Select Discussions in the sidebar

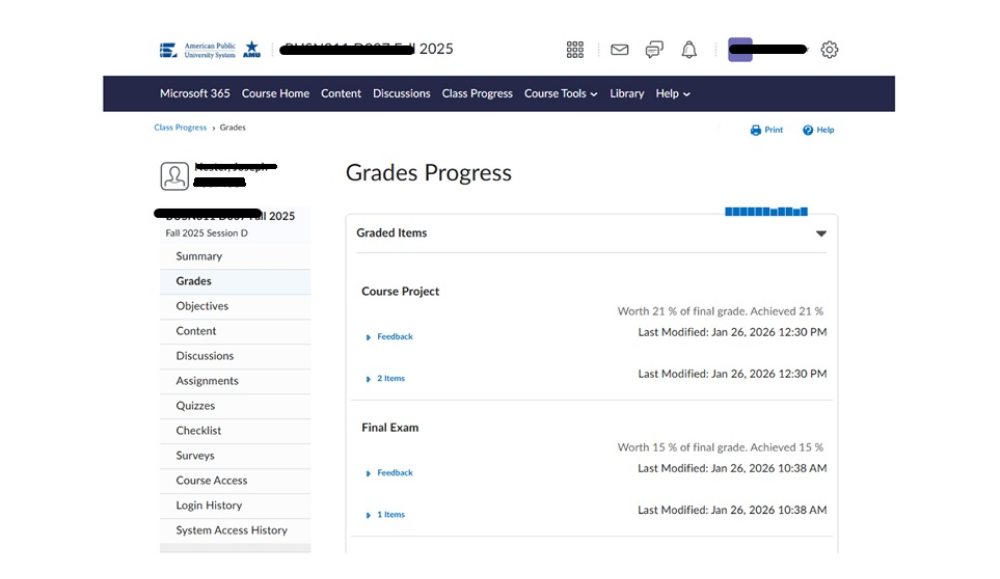(x=235, y=356)
